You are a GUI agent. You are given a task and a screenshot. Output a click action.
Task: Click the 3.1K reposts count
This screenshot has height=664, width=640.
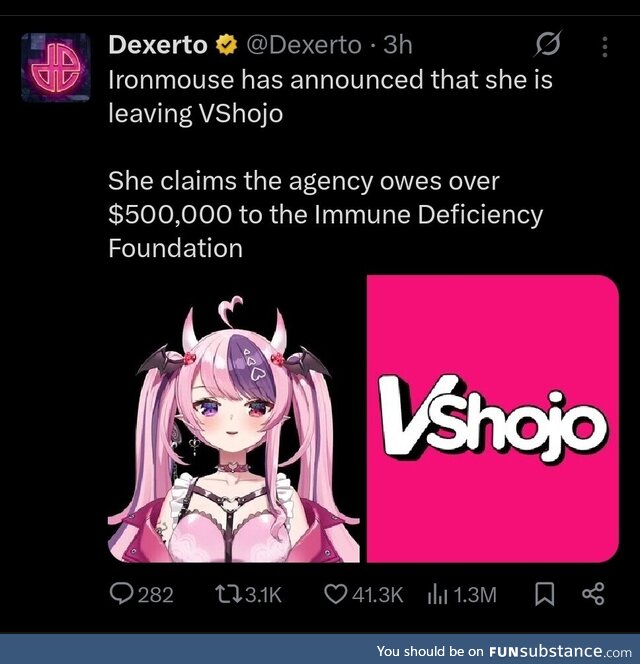[x=263, y=595]
